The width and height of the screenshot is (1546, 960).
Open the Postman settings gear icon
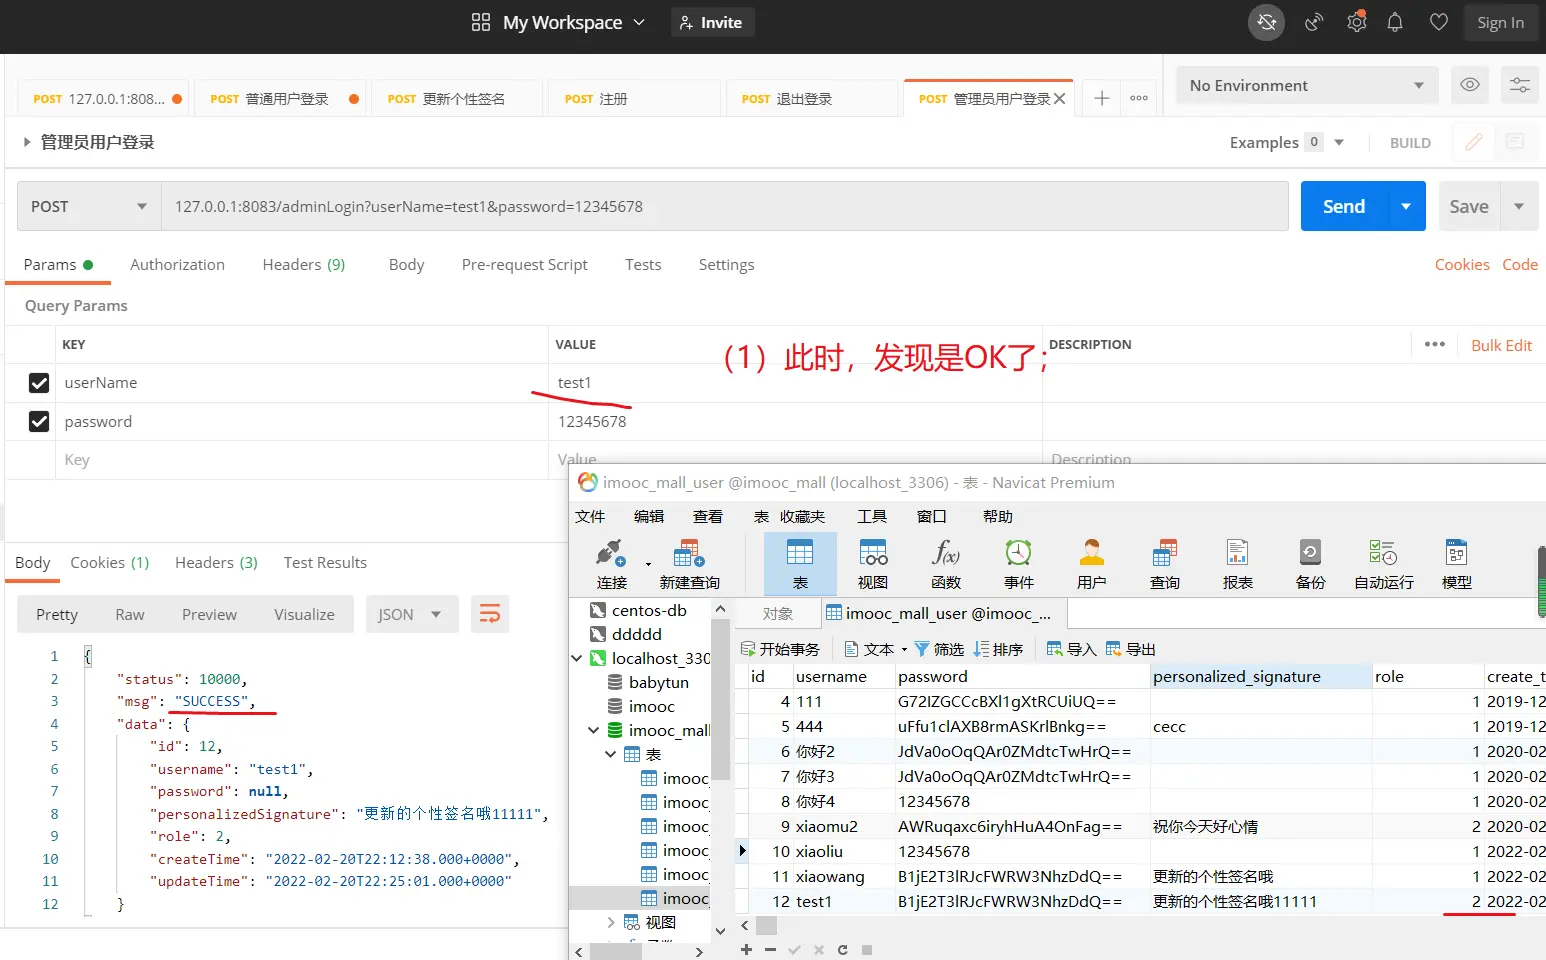1356,22
